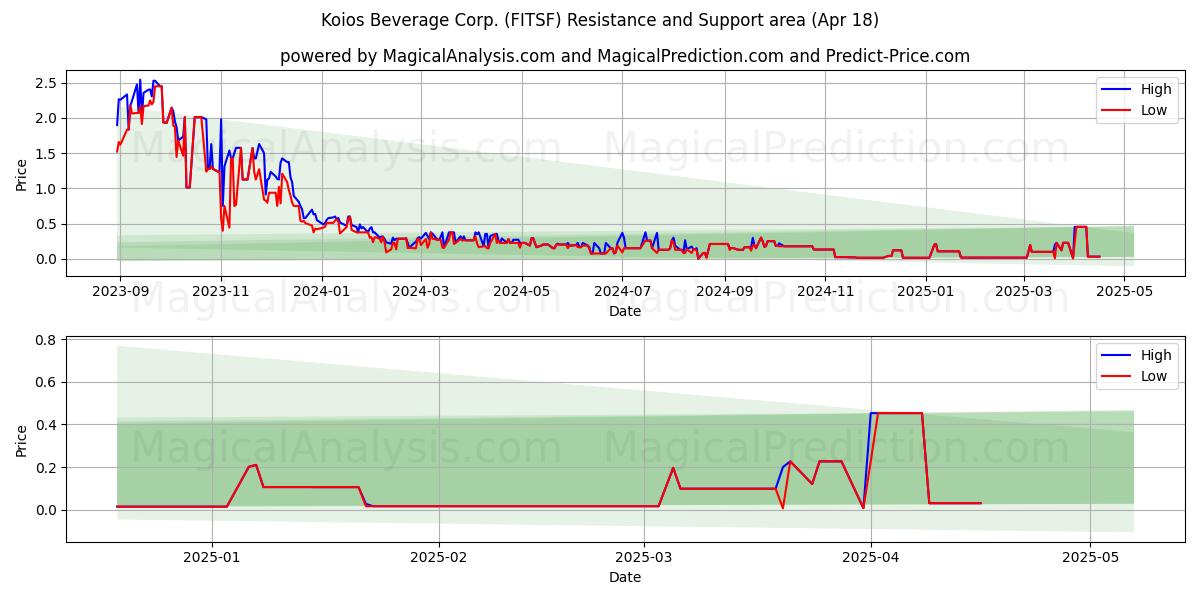The height and width of the screenshot is (600, 1200).
Task: Click the '2024-11' date tick label
Action: [x=826, y=291]
